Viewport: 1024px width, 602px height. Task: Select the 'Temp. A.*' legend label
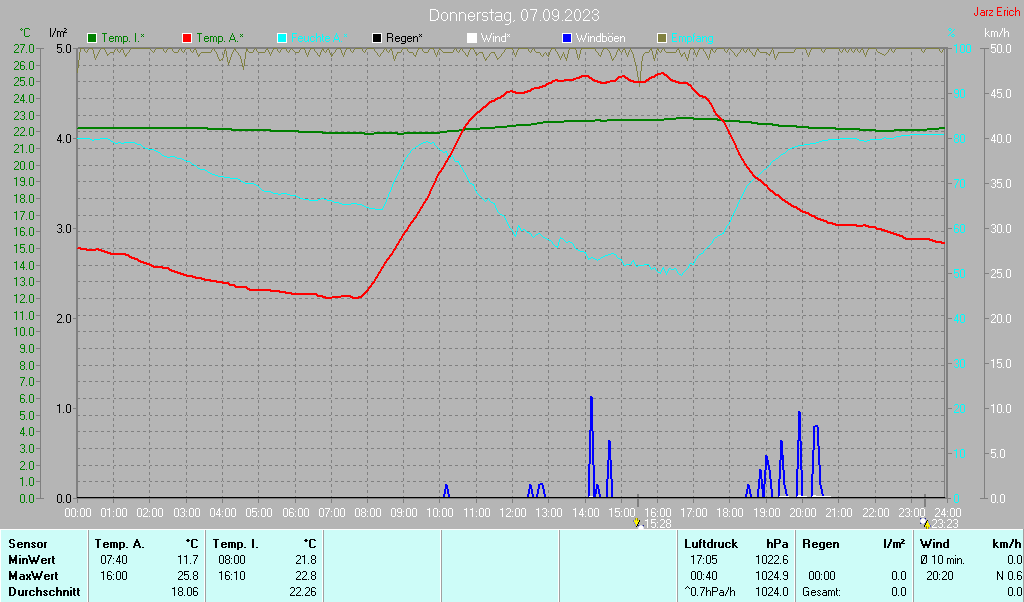coord(220,39)
